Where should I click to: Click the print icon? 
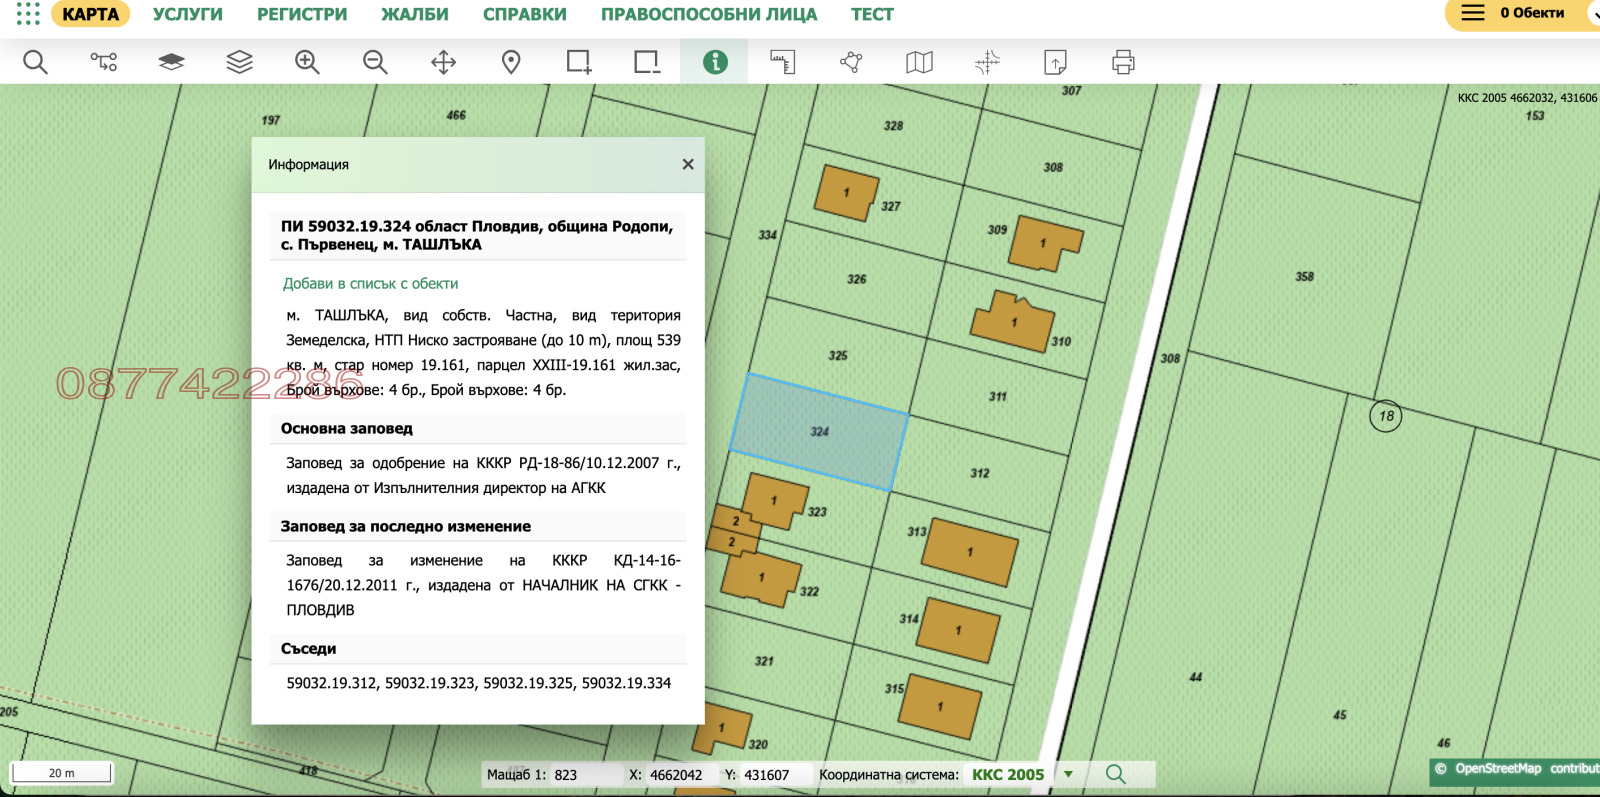(x=1123, y=62)
